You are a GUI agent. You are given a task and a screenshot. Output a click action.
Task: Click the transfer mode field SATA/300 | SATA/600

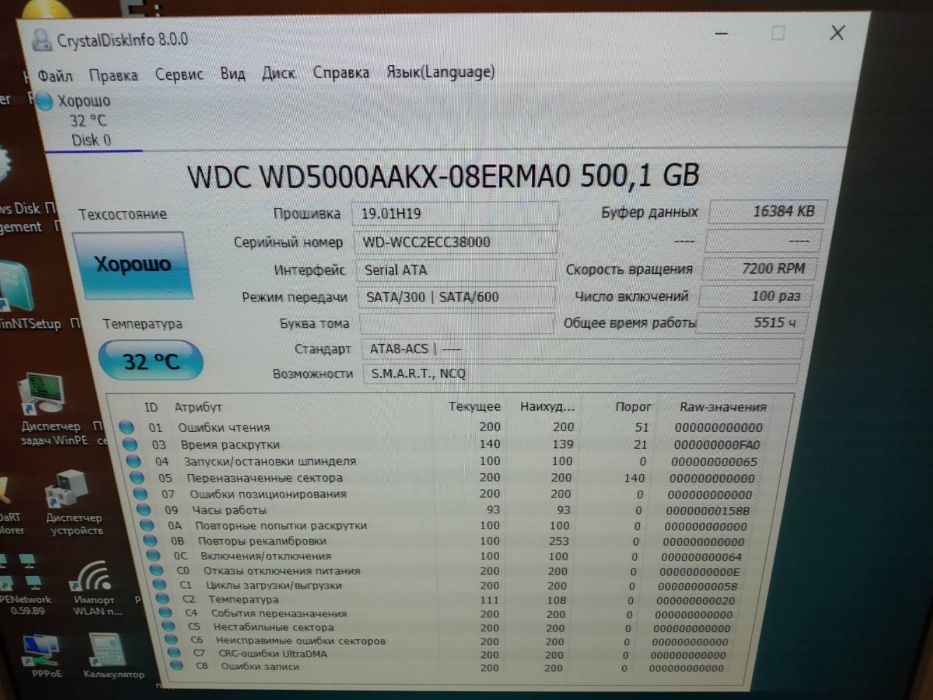click(x=456, y=296)
